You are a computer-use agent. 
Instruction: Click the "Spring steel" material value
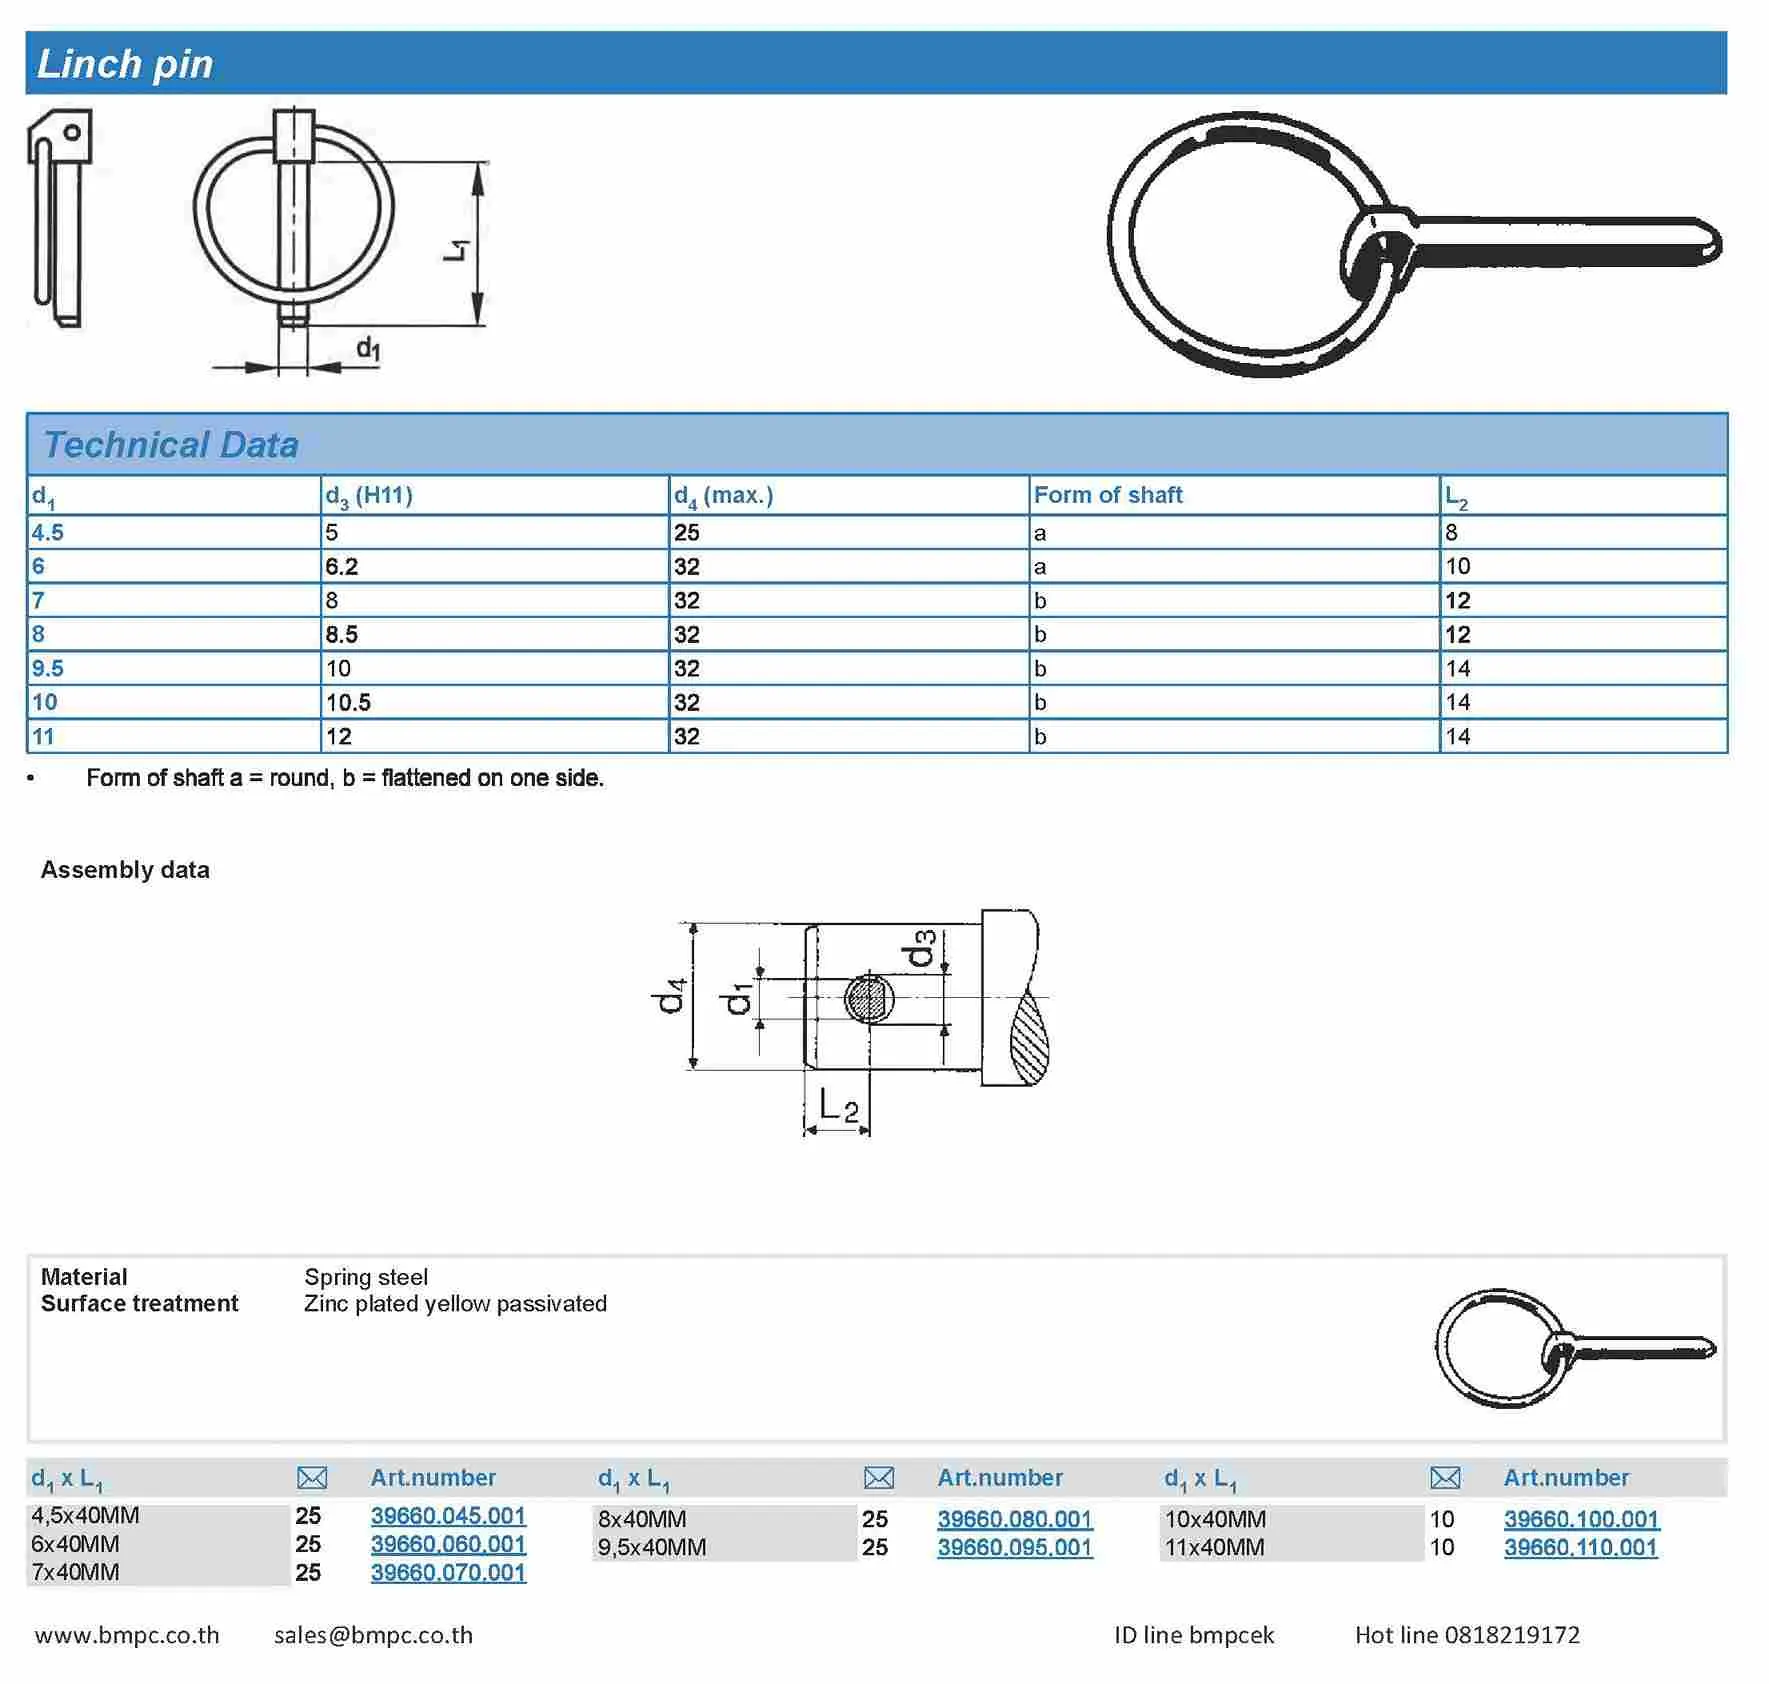point(366,1277)
